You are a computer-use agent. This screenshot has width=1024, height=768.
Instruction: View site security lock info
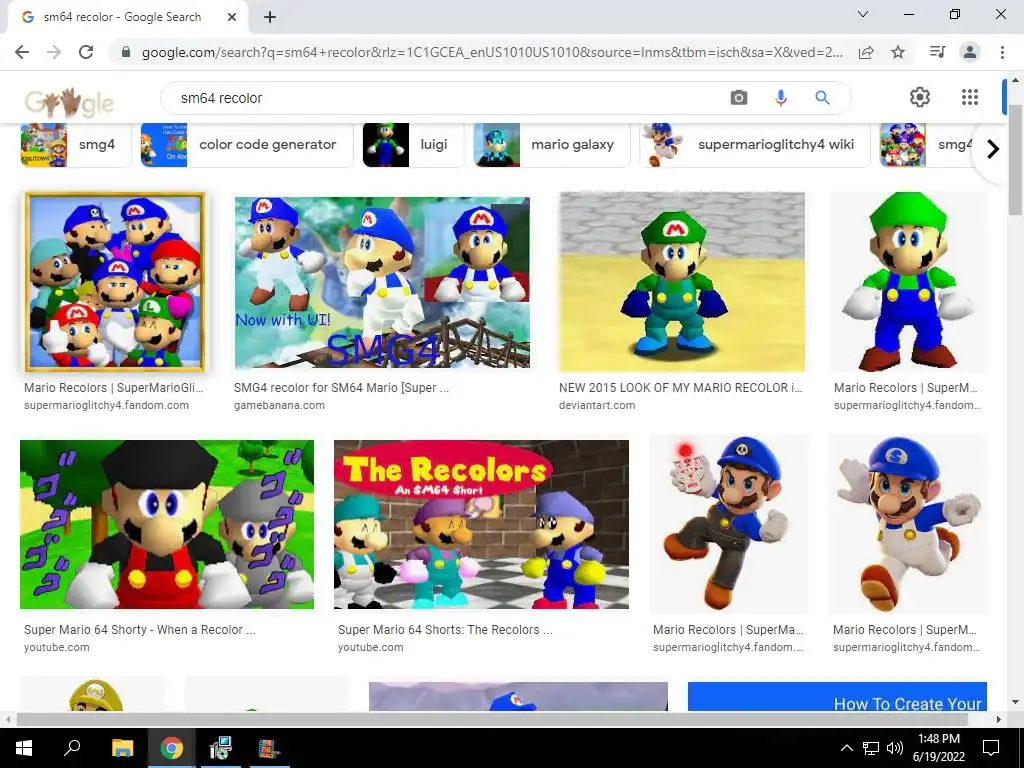click(x=126, y=52)
